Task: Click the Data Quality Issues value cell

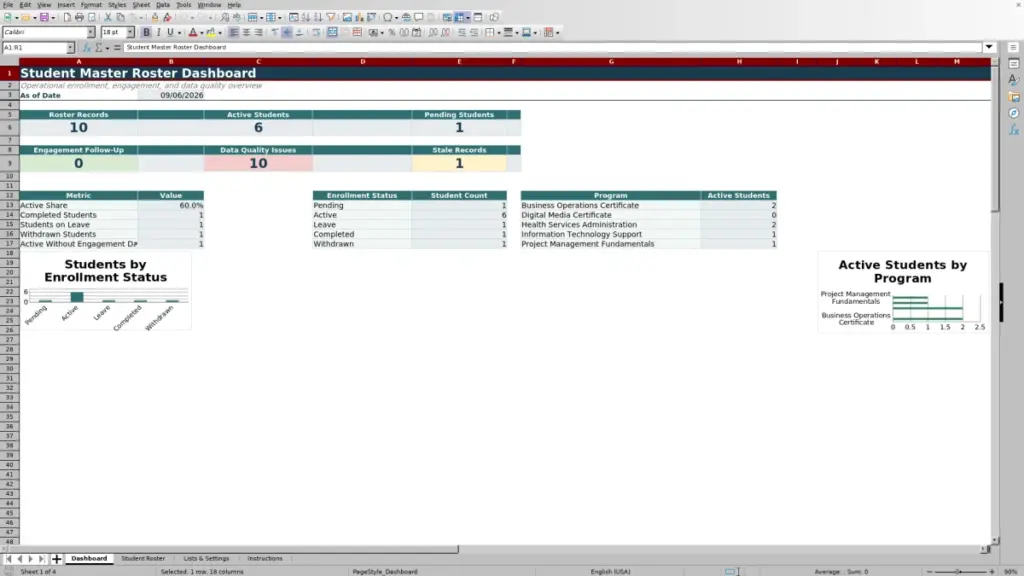Action: (x=258, y=163)
